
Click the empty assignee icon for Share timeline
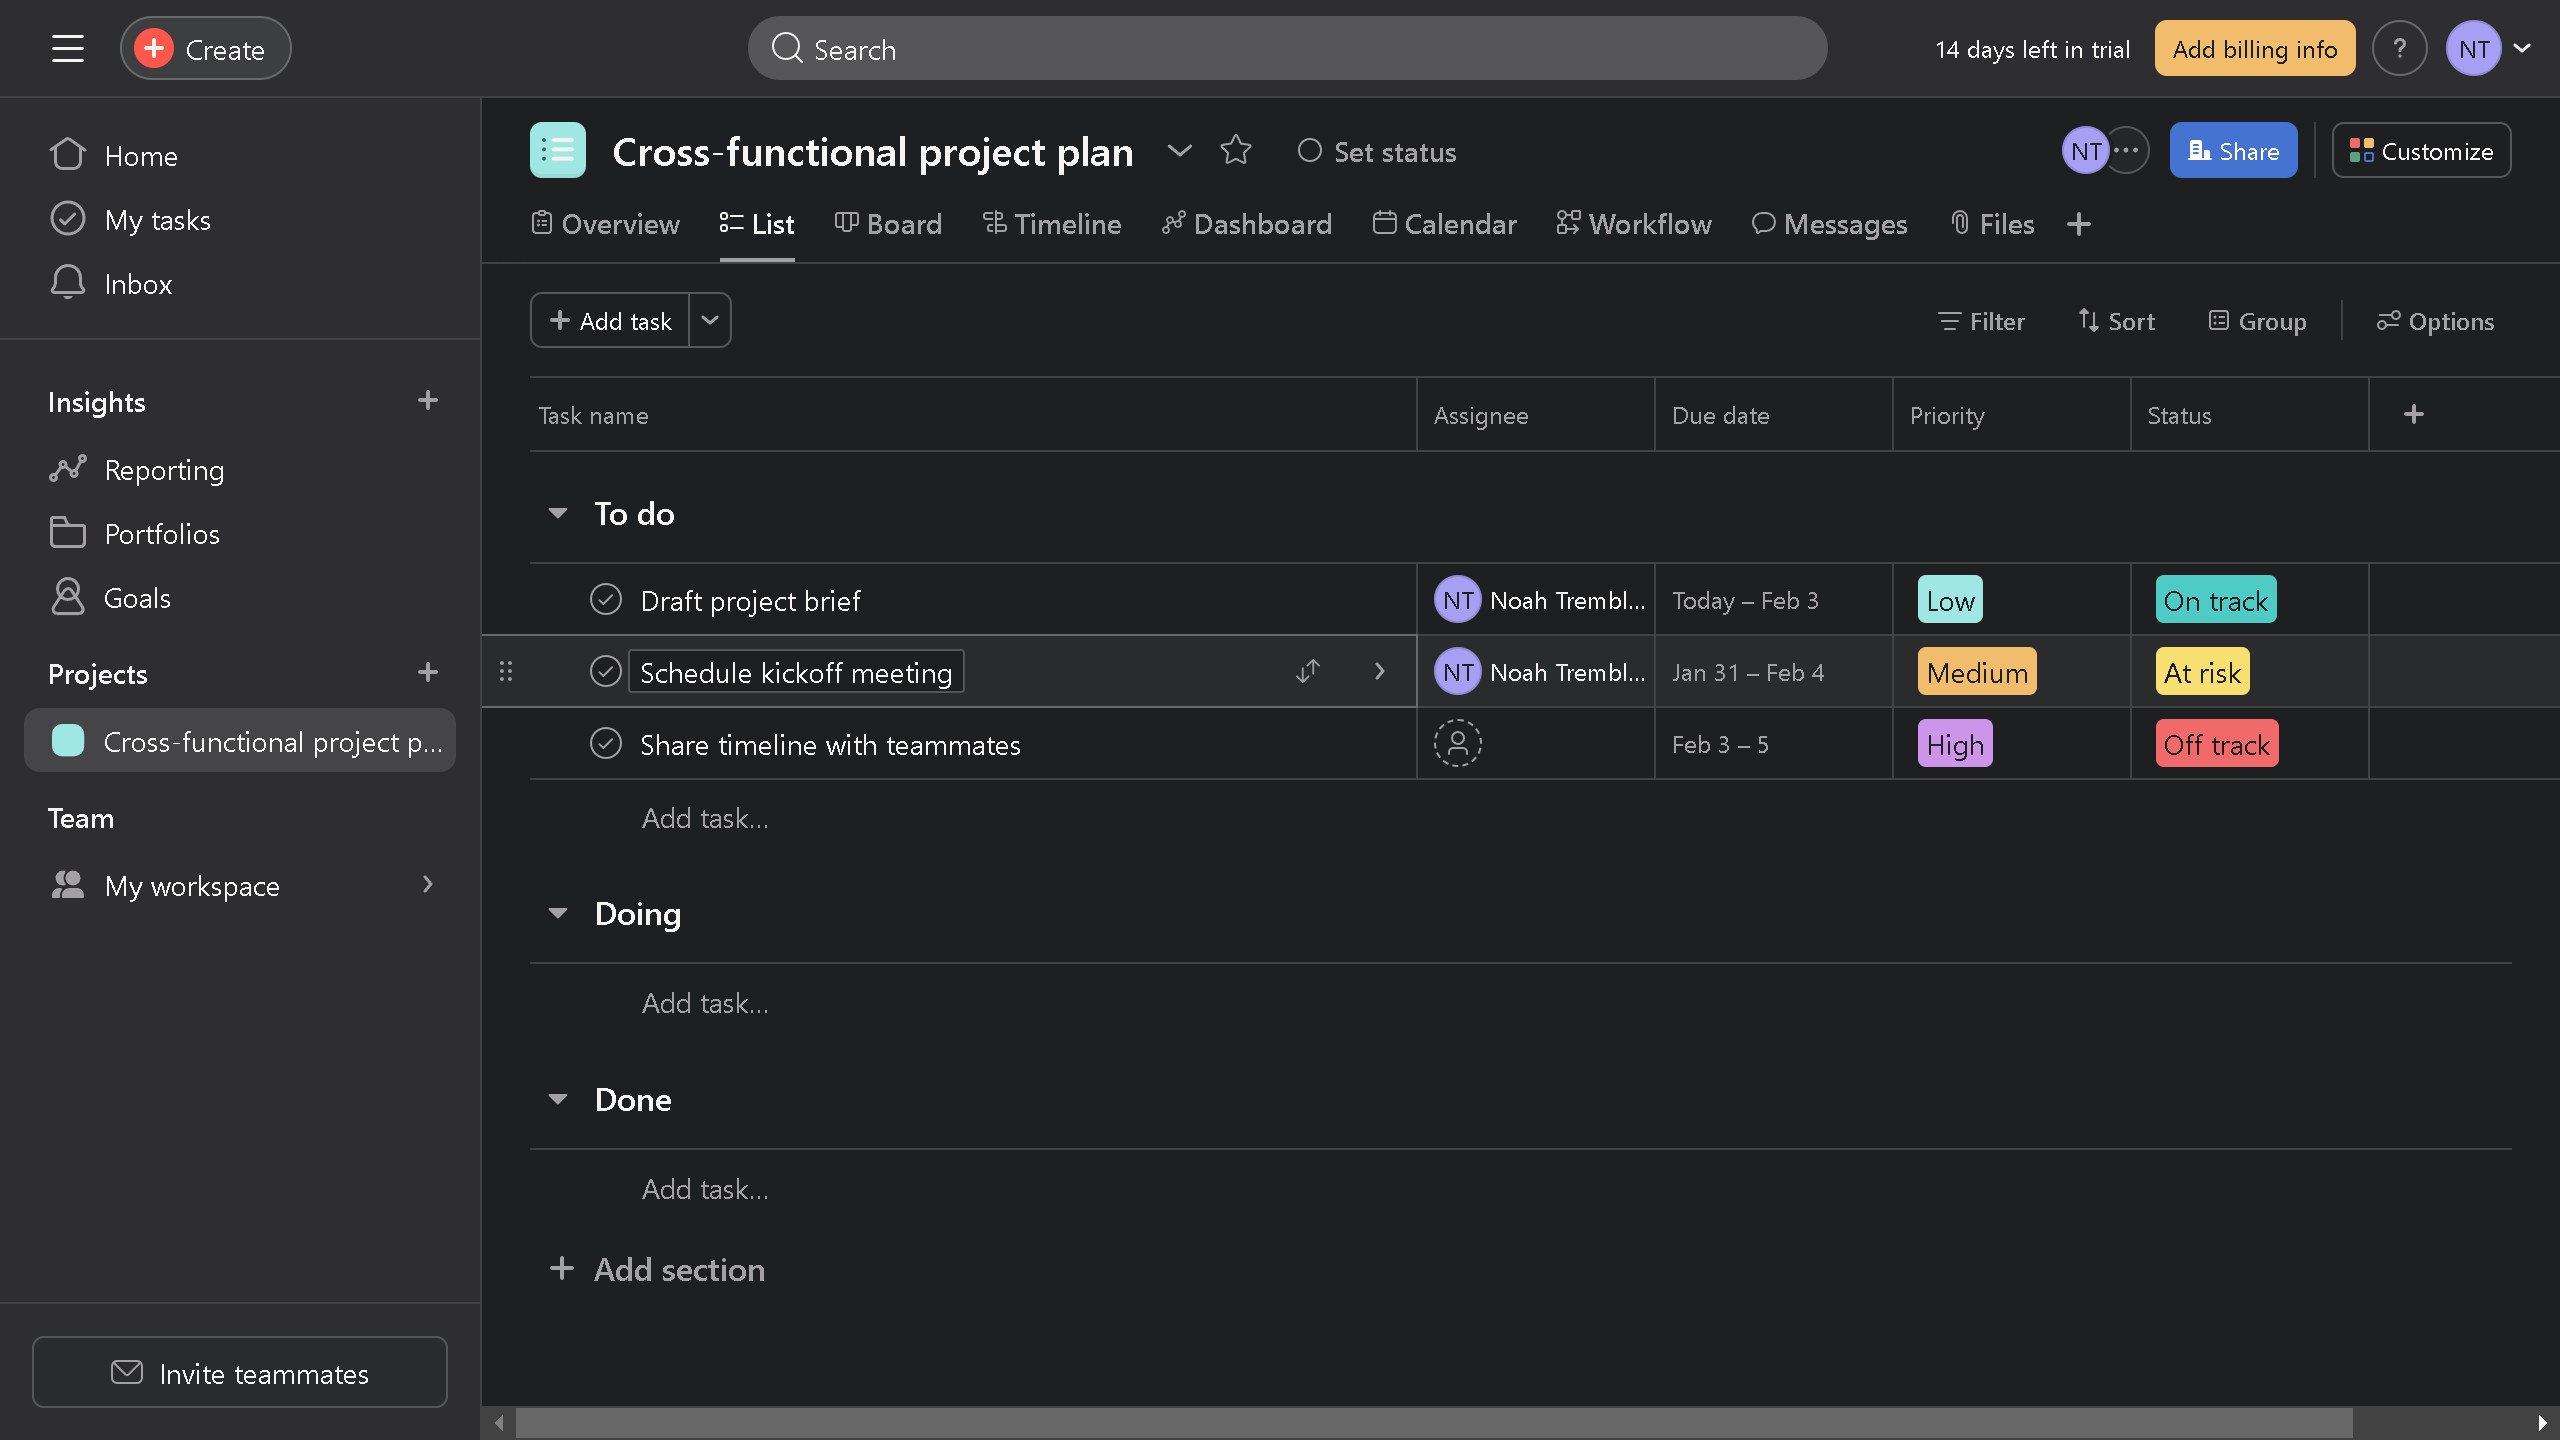pyautogui.click(x=1457, y=744)
